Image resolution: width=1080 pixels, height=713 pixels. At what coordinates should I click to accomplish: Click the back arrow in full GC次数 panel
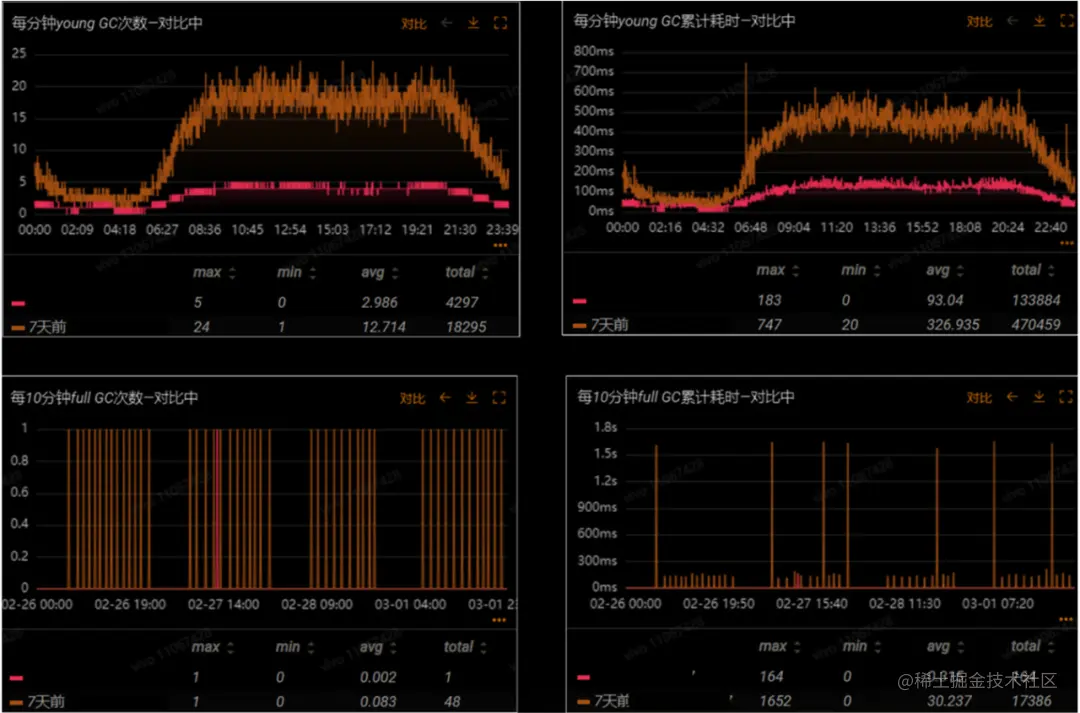[x=445, y=397]
